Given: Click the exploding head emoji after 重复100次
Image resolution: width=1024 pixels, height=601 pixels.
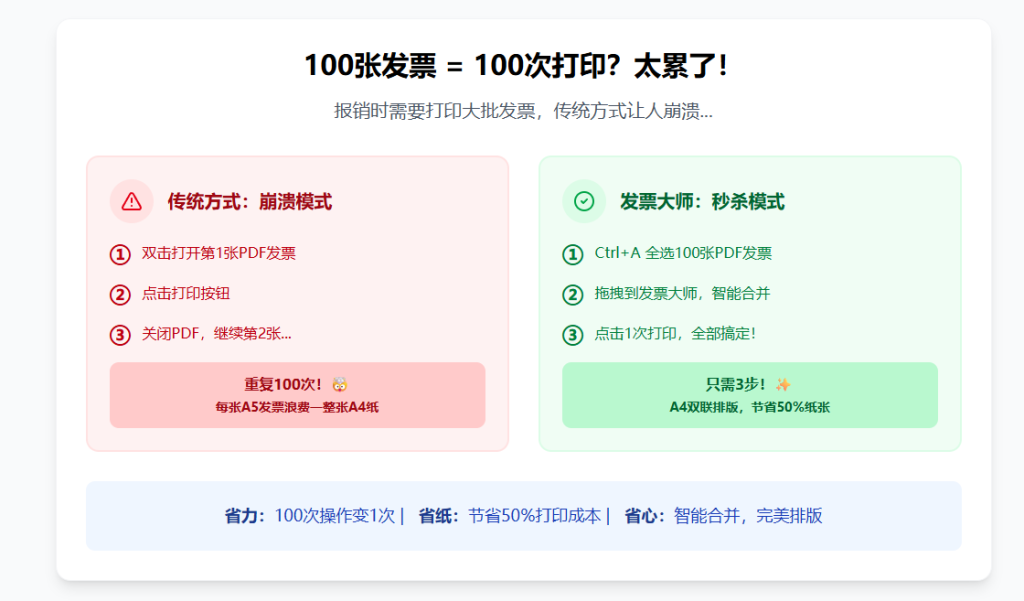Looking at the screenshot, I should coord(340,385).
